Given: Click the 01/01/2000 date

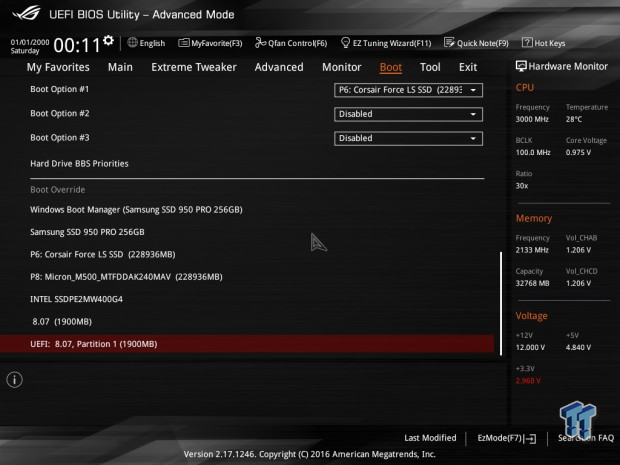Looking at the screenshot, I should point(30,42).
